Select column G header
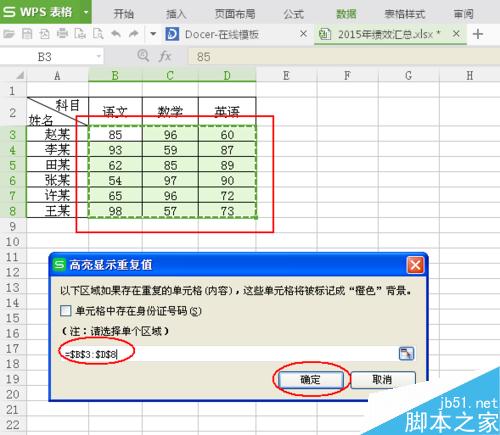This screenshot has width=500, height=435. coord(409,76)
